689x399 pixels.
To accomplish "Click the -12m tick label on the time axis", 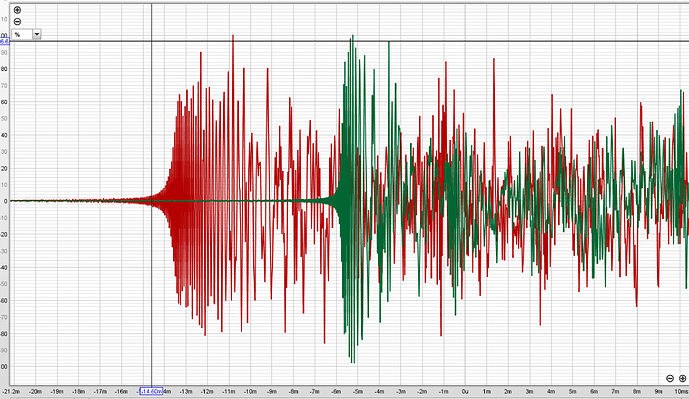I will 207,392.
